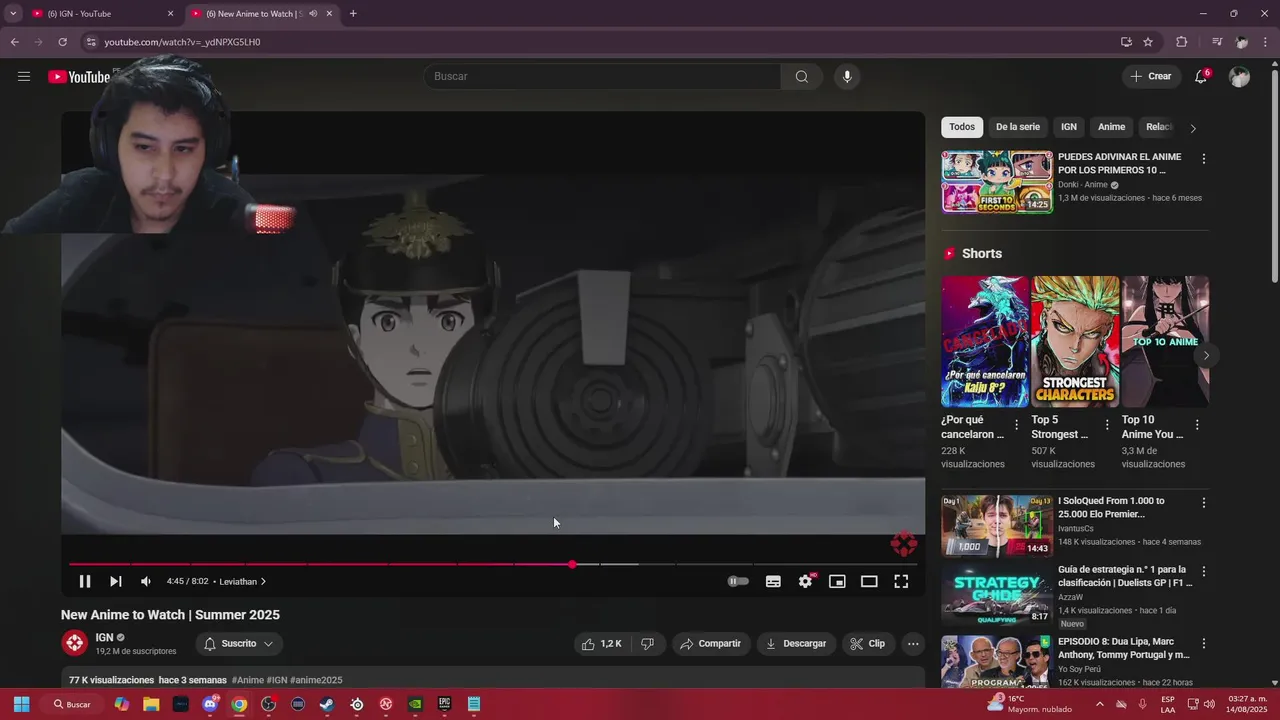Viewport: 1280px width, 720px height.
Task: Switch to theater mode
Action: click(x=869, y=581)
